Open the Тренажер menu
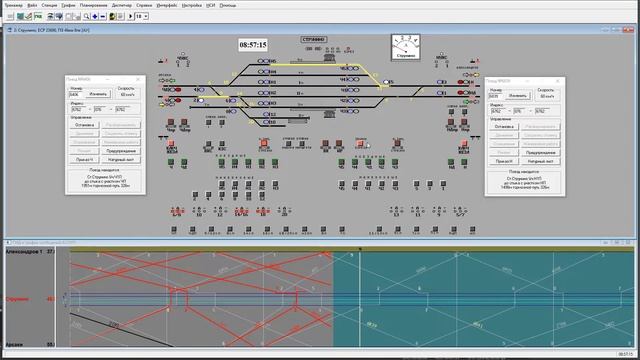The height and width of the screenshot is (360, 640). (13, 5)
